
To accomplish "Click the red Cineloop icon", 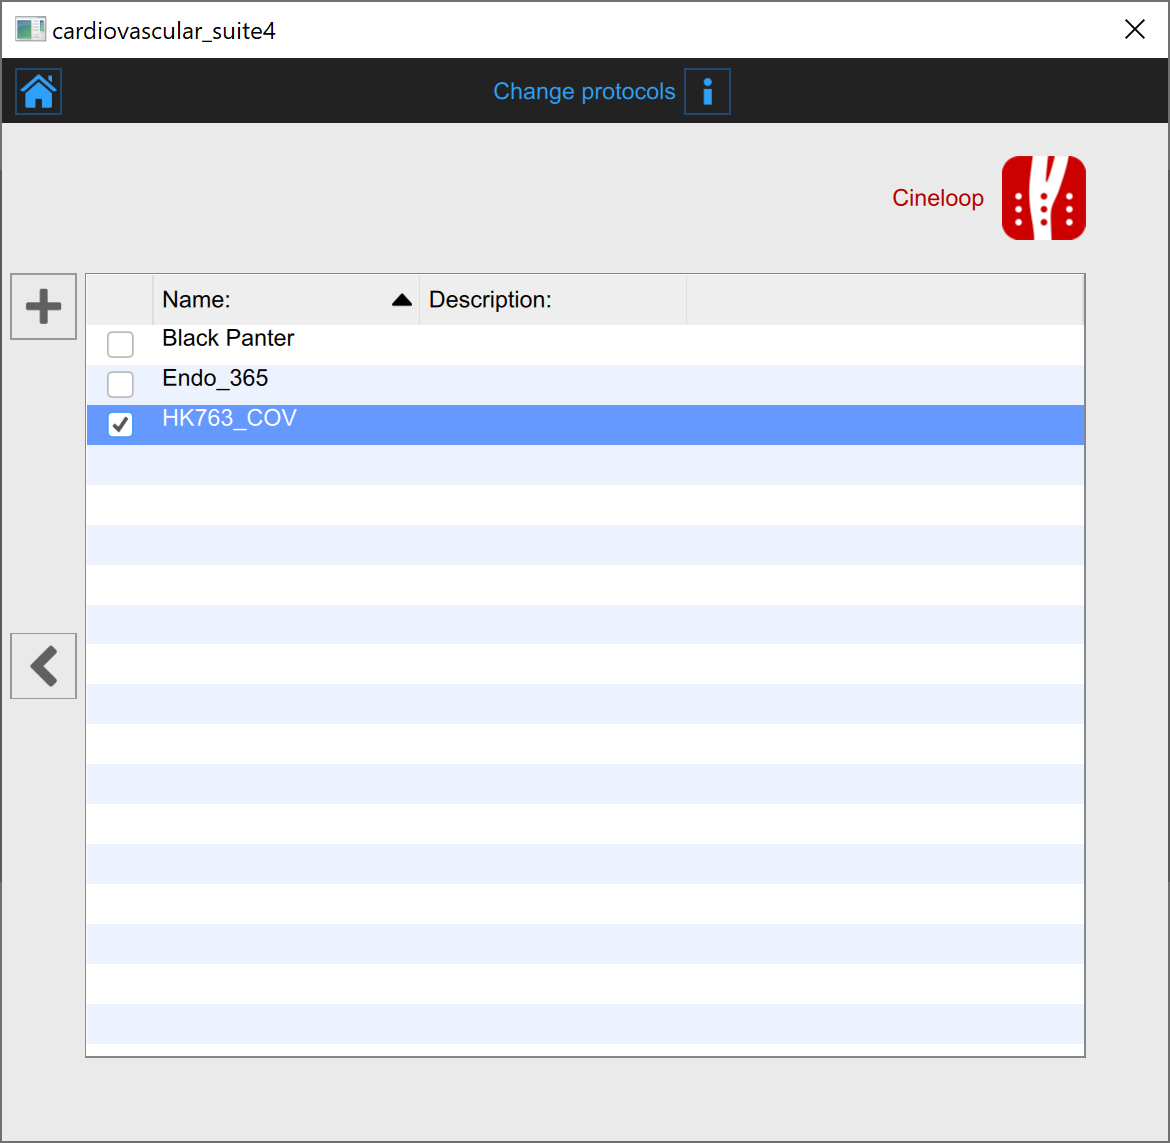I will (1043, 198).
